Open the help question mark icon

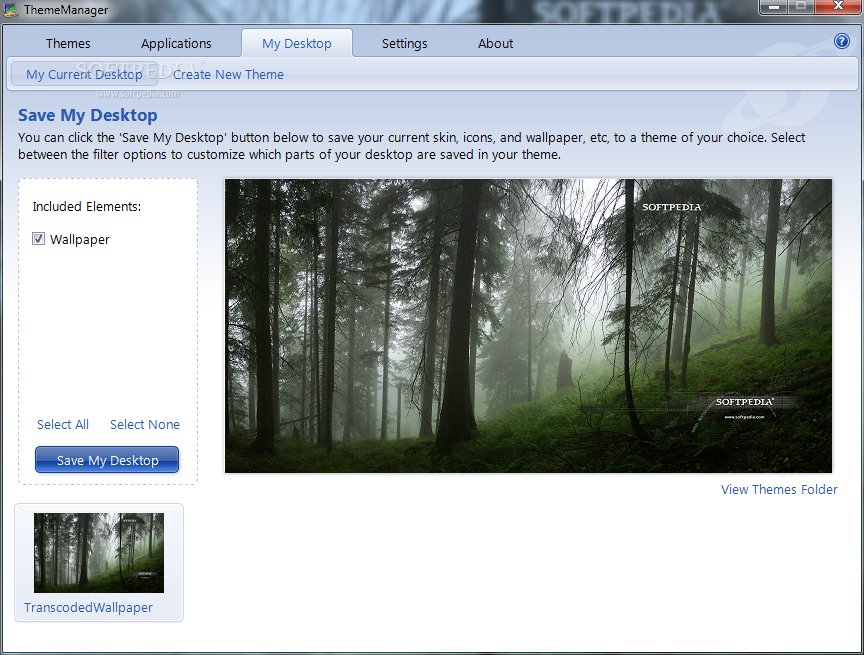pos(841,41)
